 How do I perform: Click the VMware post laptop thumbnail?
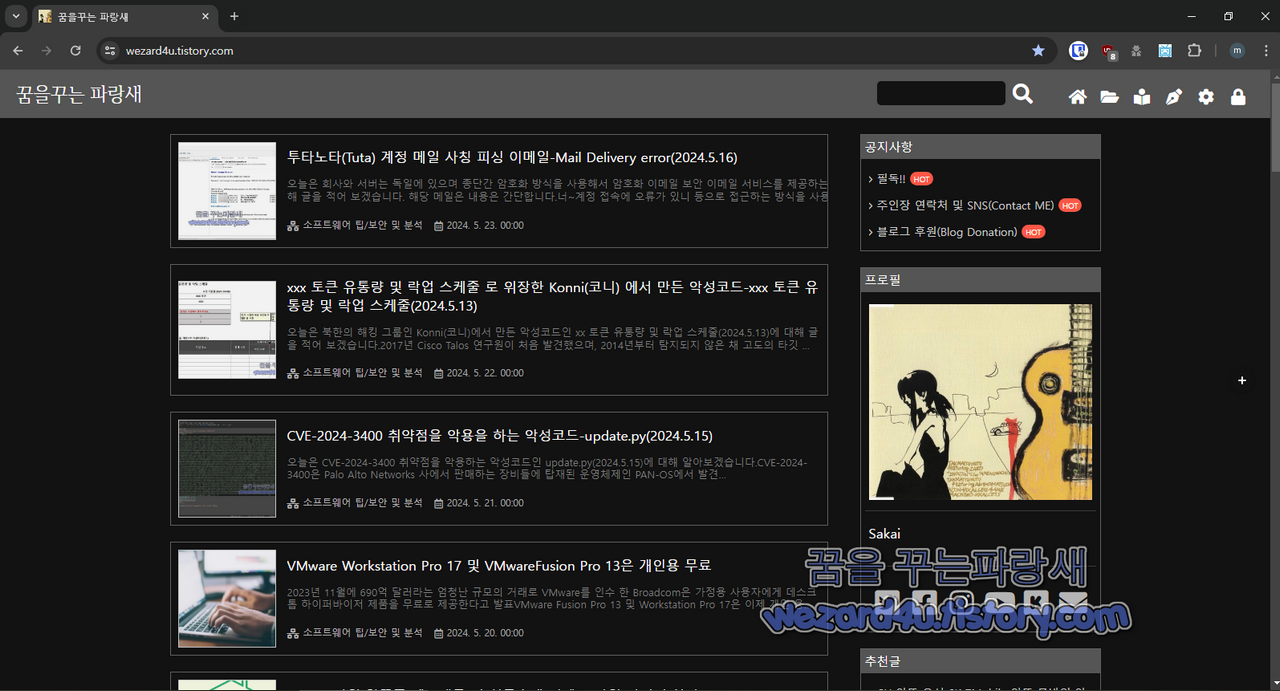click(x=227, y=599)
